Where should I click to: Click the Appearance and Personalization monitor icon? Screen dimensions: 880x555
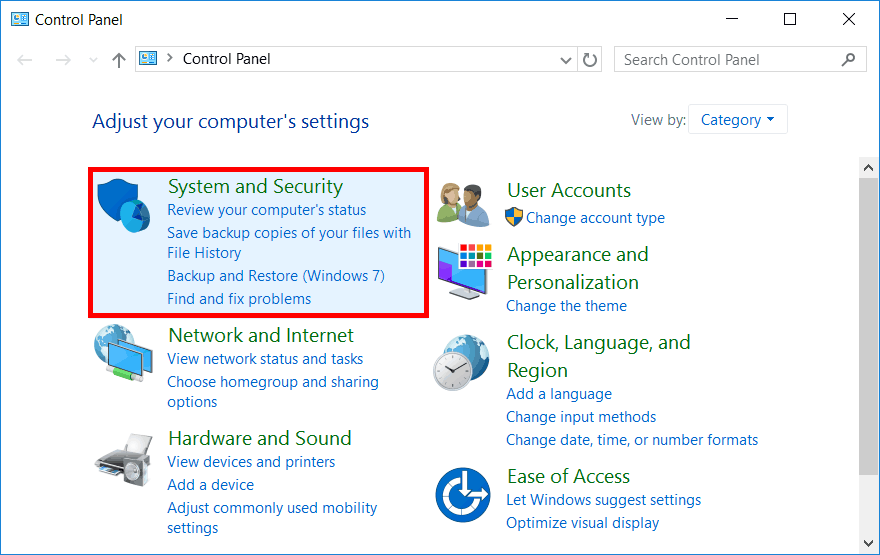(462, 270)
